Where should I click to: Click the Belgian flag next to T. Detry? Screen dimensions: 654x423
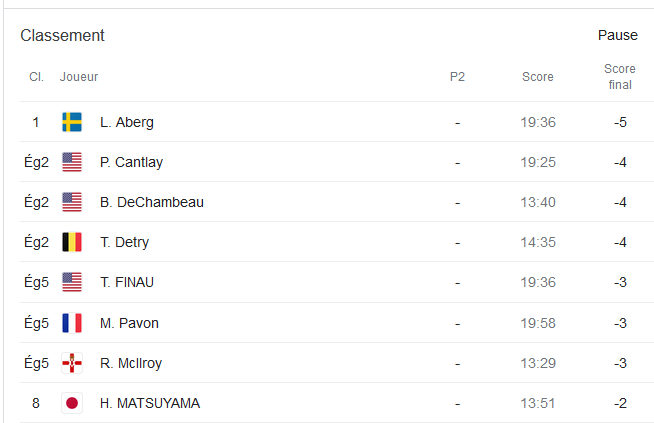point(72,242)
